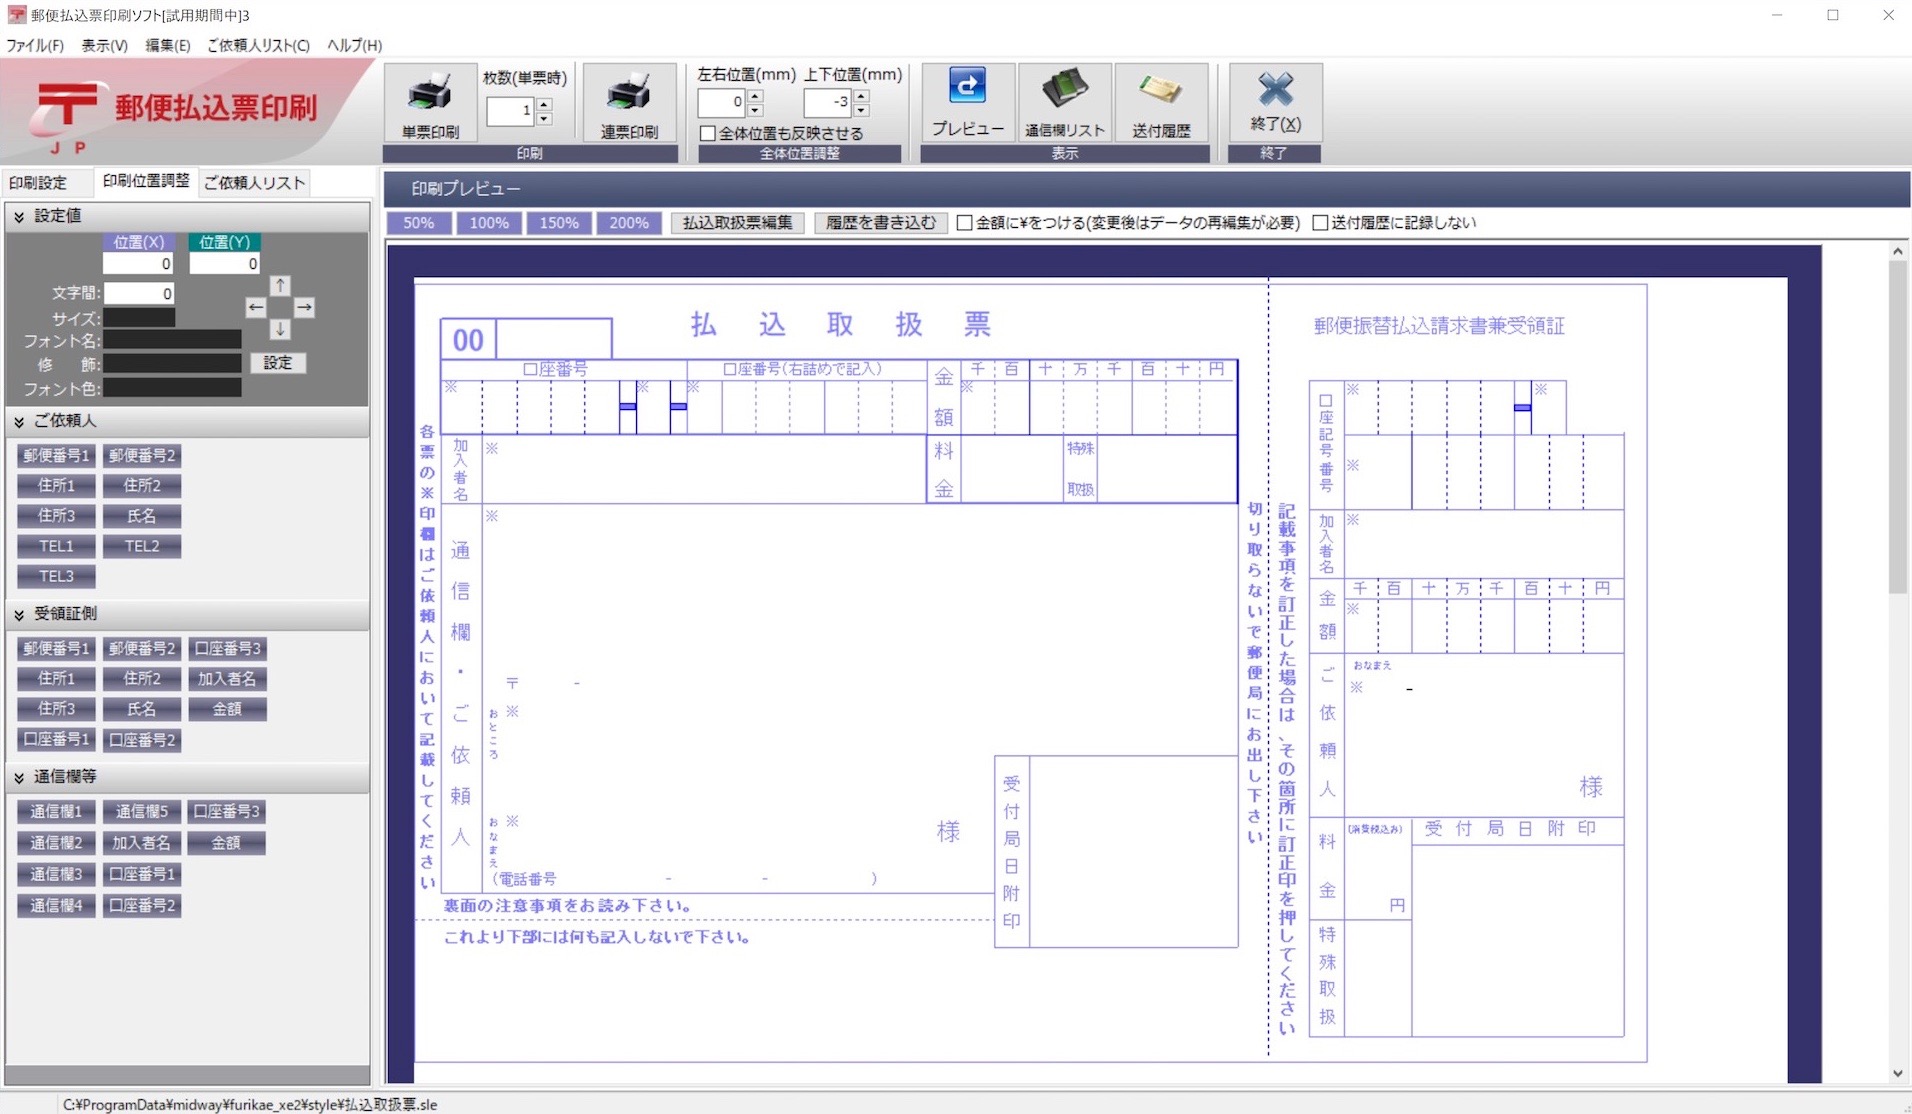Viewport: 1912px width, 1114px height.
Task: Click the 位置(X) input field
Action: coord(138,263)
